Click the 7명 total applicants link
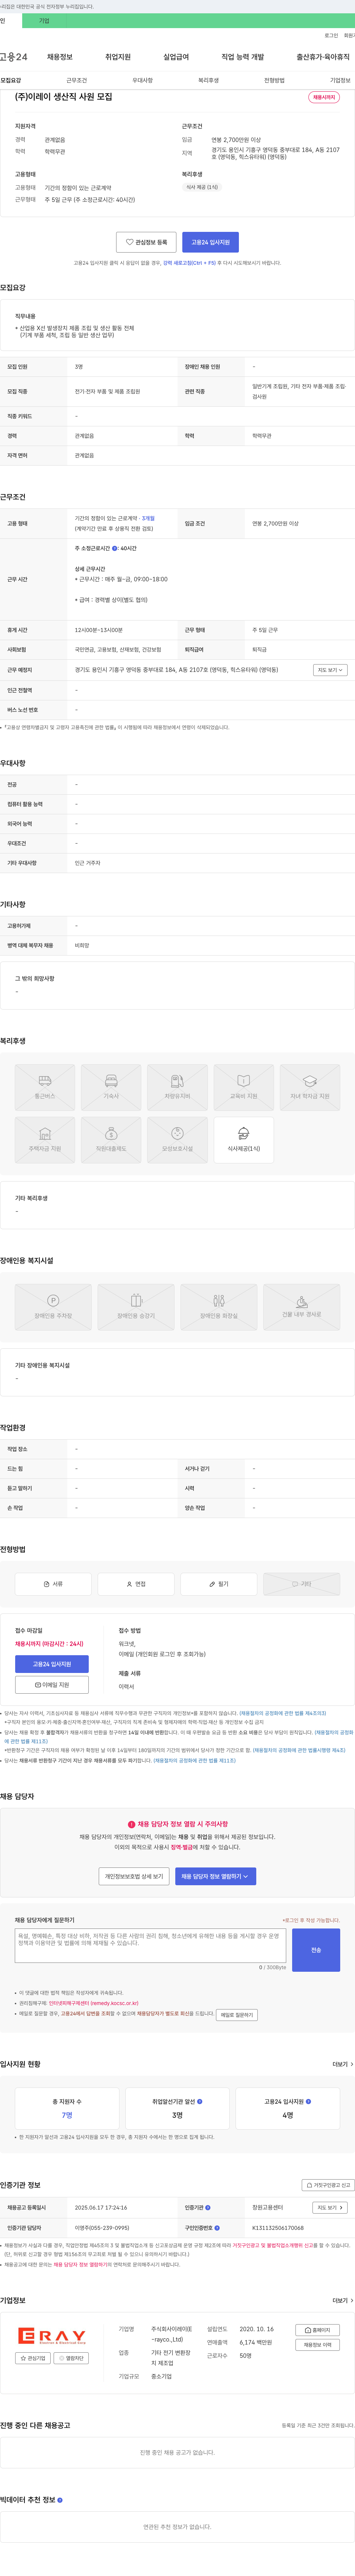The image size is (355, 2576). click(x=67, y=2115)
